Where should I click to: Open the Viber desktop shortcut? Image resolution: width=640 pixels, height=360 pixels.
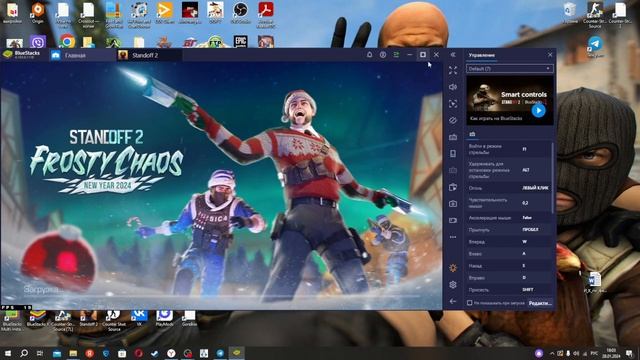point(38,42)
